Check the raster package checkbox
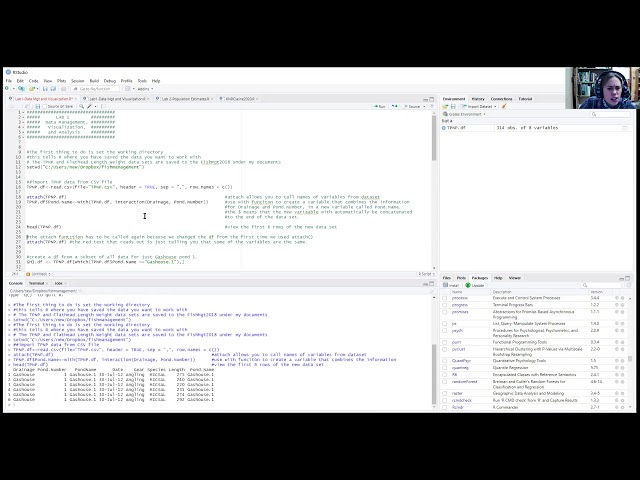640x480 pixels. pos(445,394)
